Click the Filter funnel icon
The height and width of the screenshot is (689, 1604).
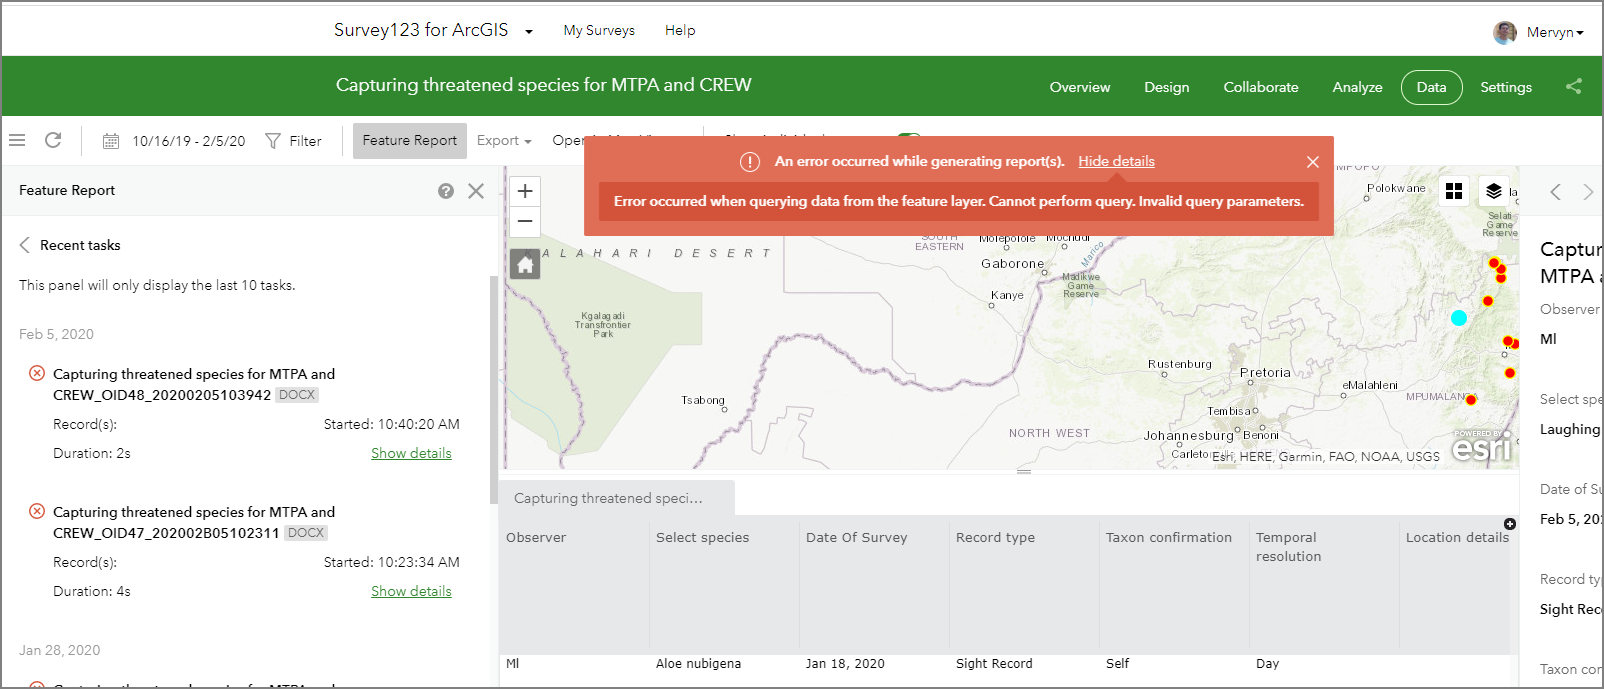272,141
